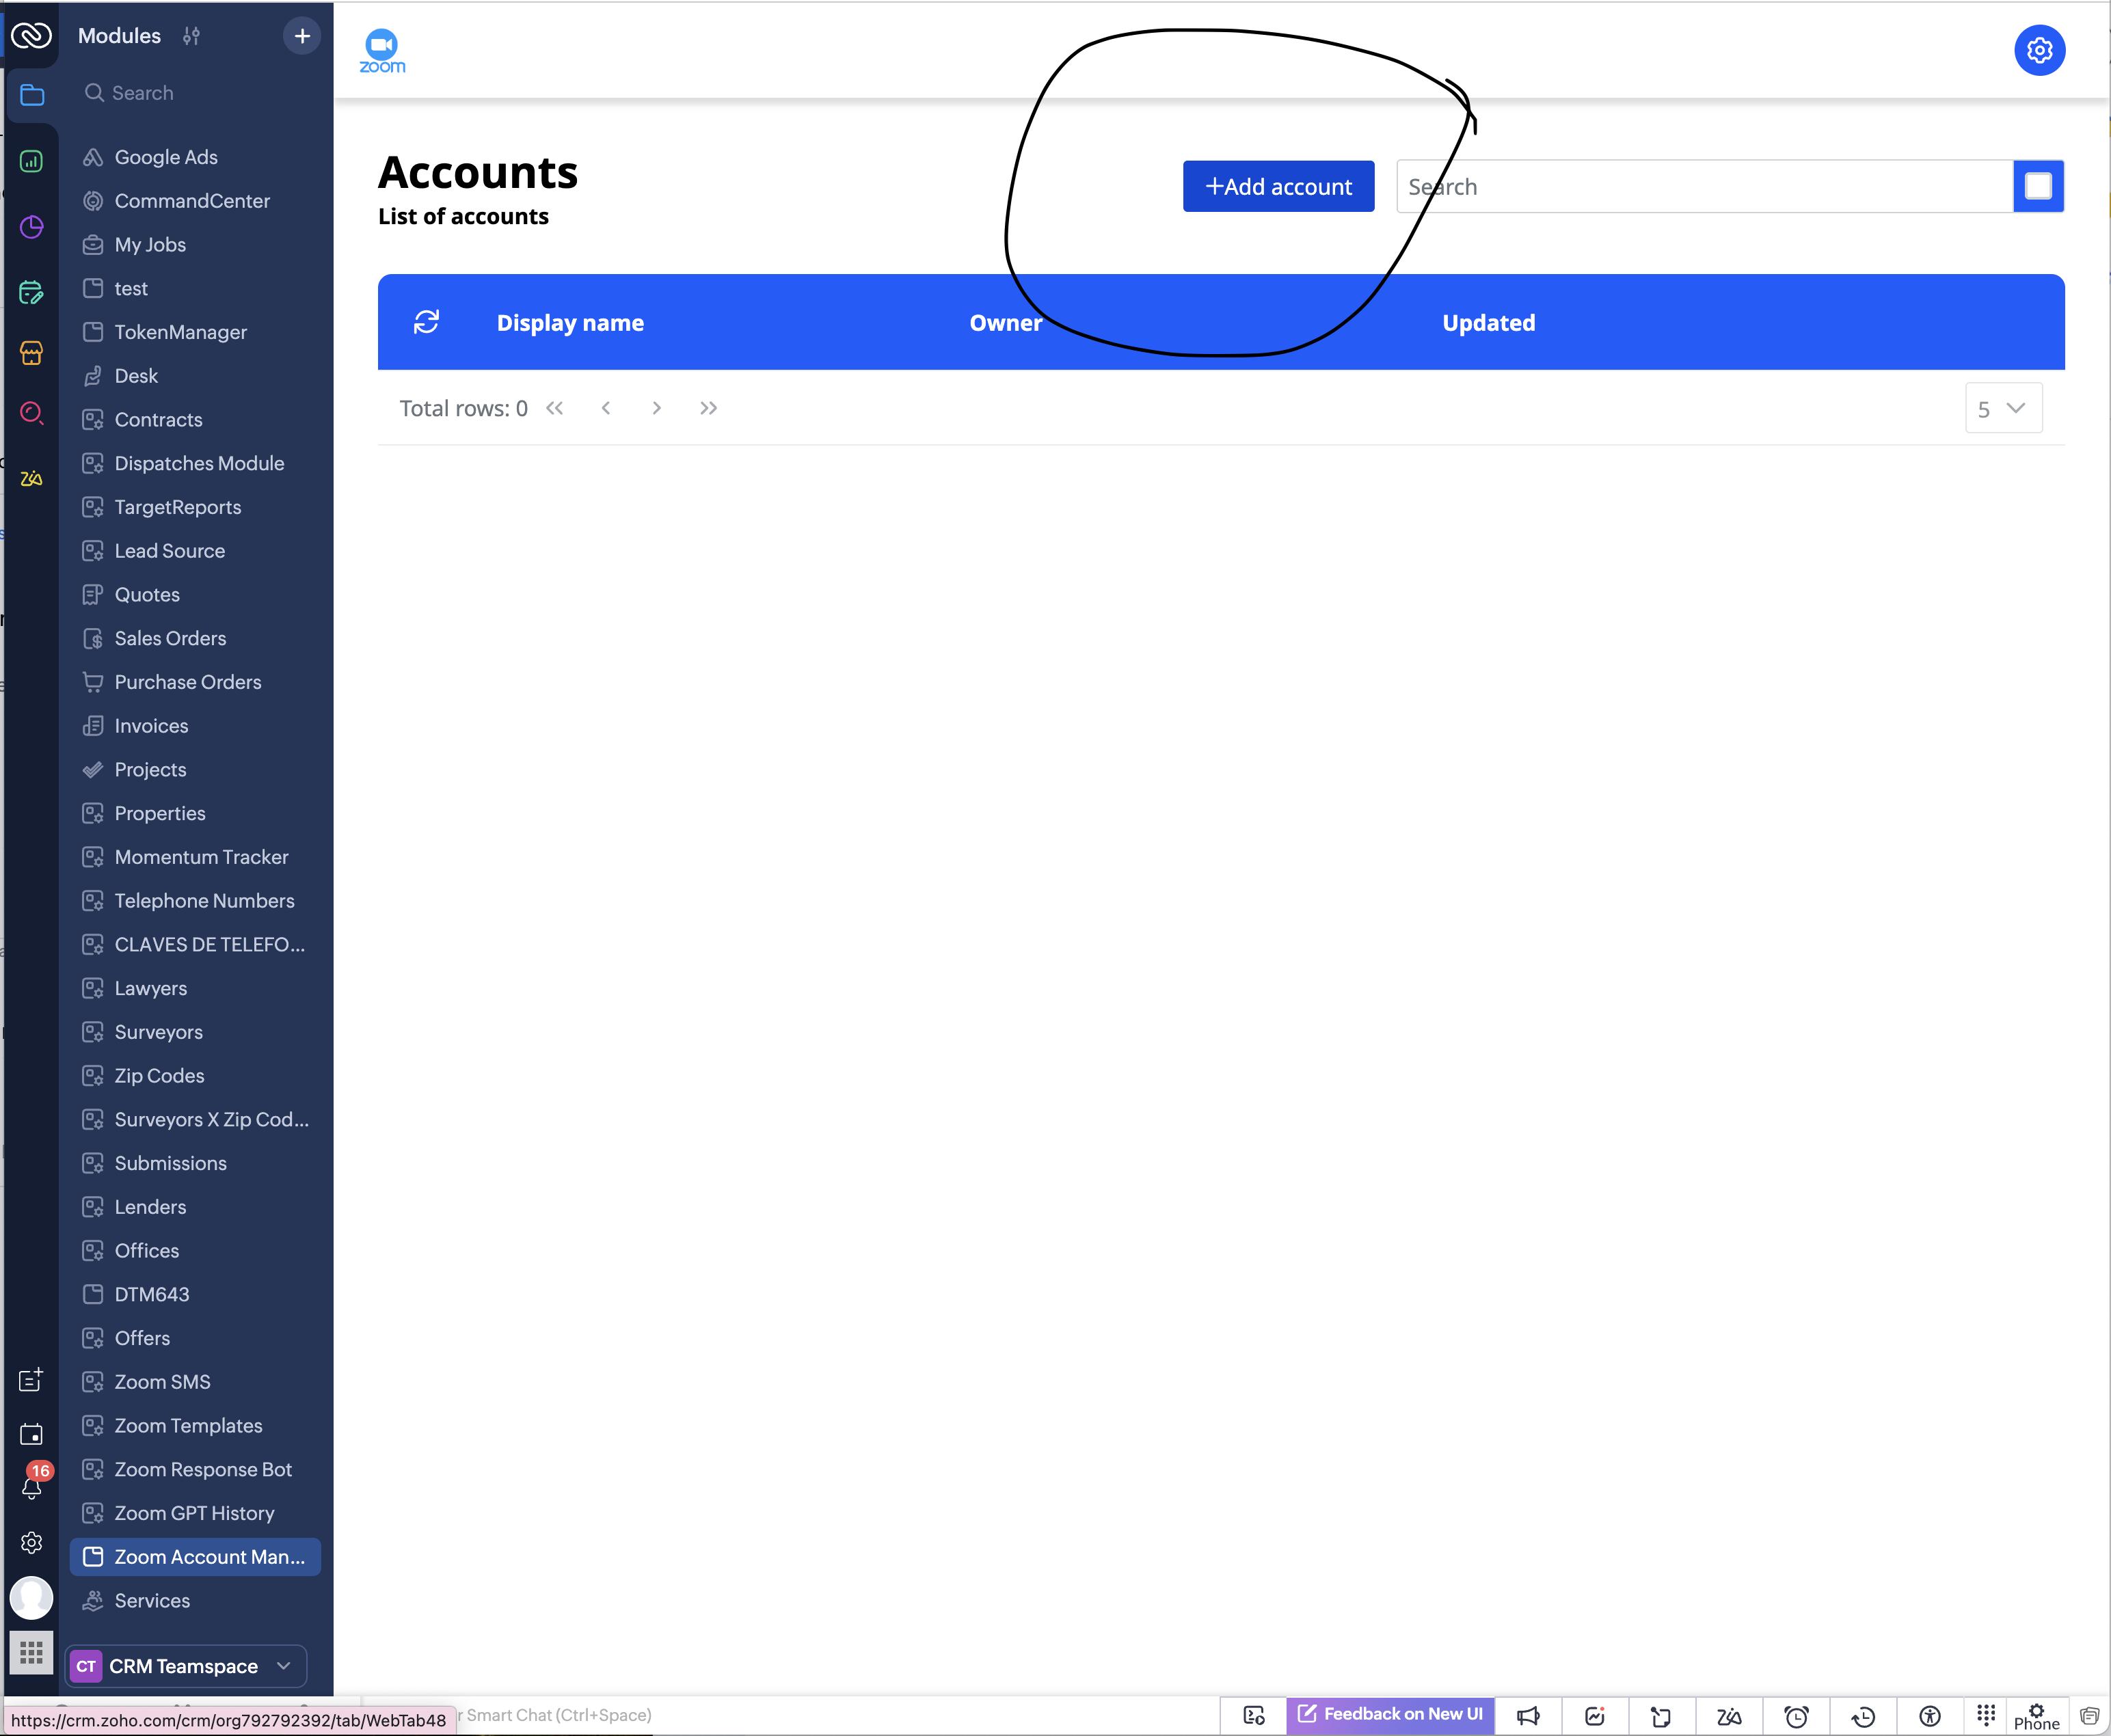Add a new module with plus icon
The width and height of the screenshot is (2111, 1736).
coord(302,36)
